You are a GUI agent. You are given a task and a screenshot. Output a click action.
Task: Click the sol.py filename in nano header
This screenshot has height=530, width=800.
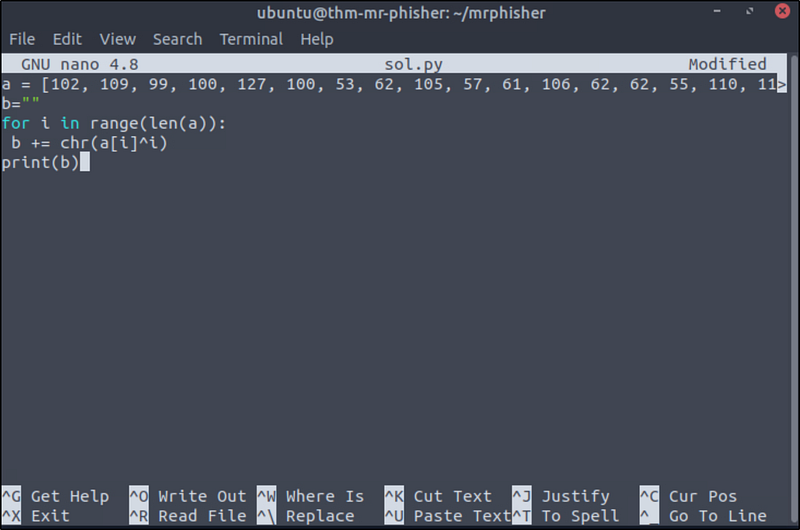413,65
